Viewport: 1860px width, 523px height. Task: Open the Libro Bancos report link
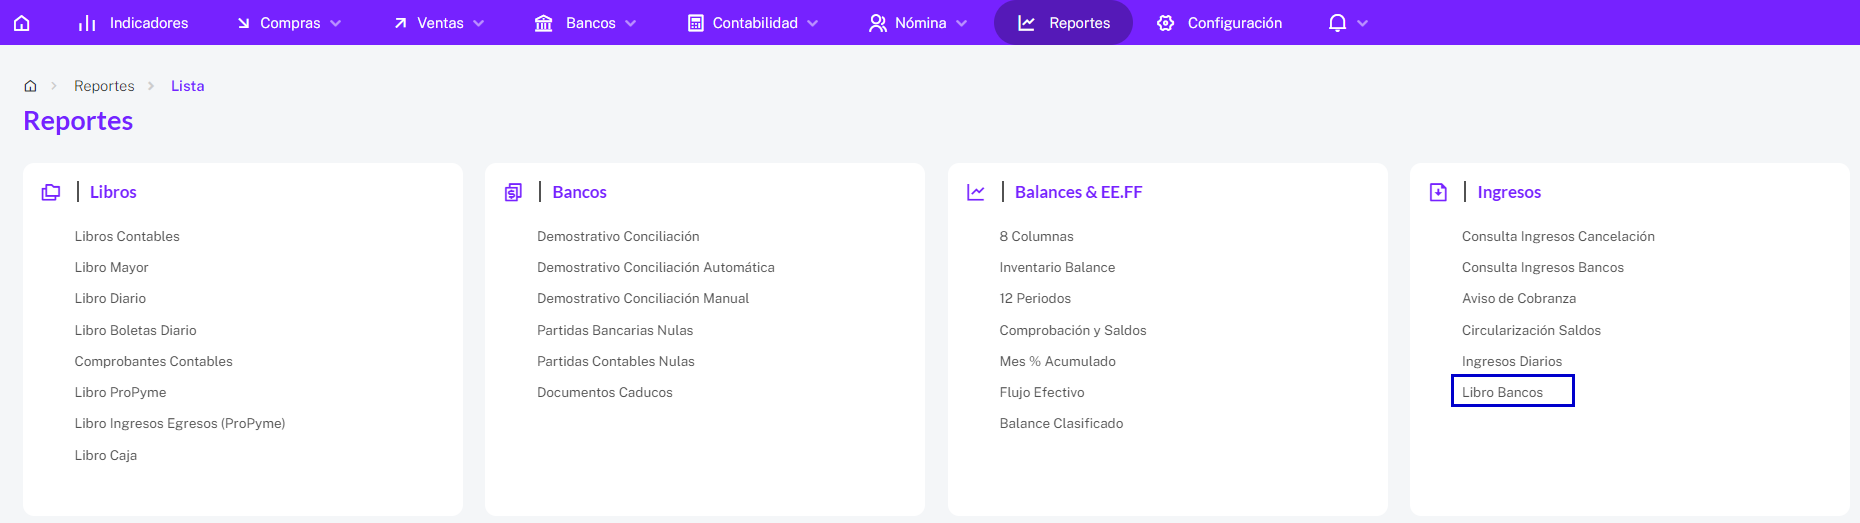click(x=1502, y=392)
